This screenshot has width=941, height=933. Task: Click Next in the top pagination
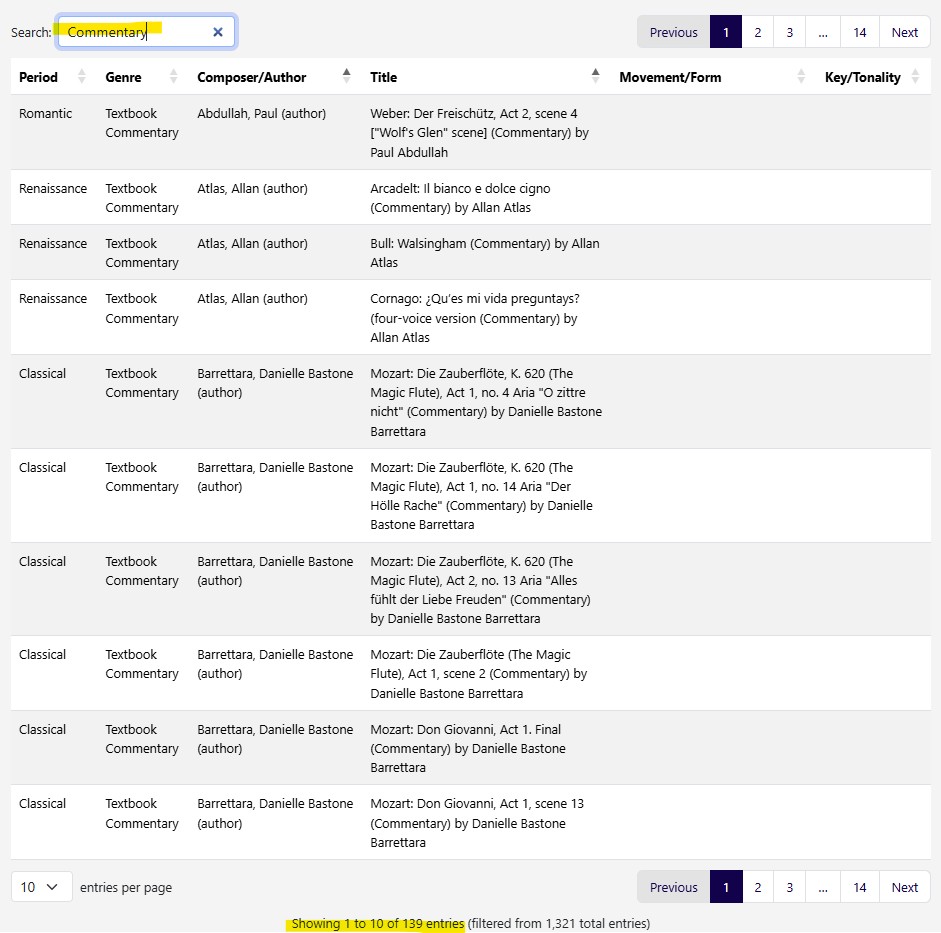[904, 32]
